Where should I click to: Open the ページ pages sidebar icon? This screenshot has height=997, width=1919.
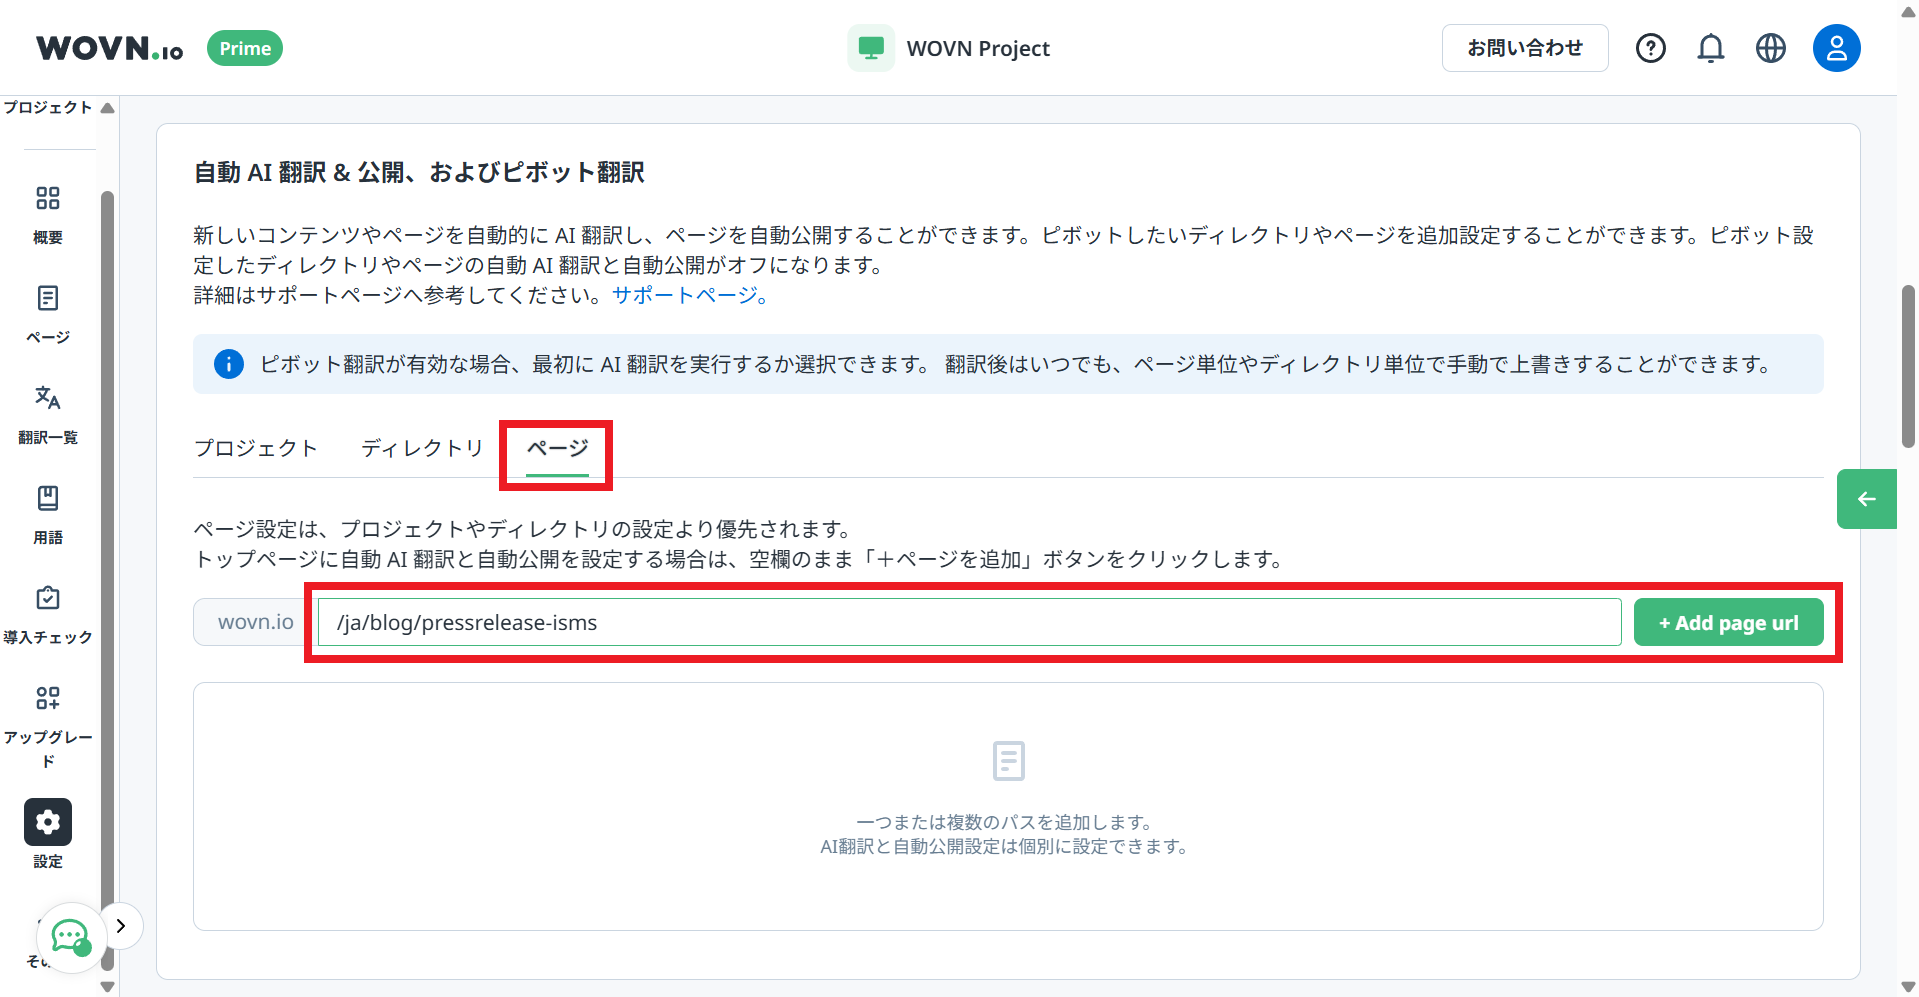[x=47, y=299]
